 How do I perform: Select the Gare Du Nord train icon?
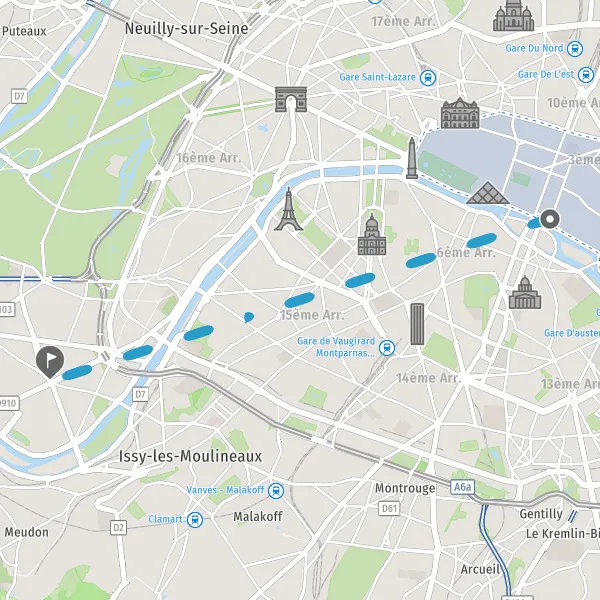(x=575, y=49)
